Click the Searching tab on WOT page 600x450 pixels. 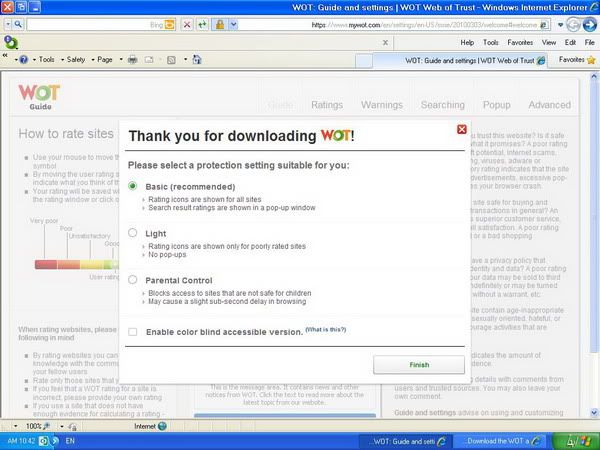click(x=443, y=105)
